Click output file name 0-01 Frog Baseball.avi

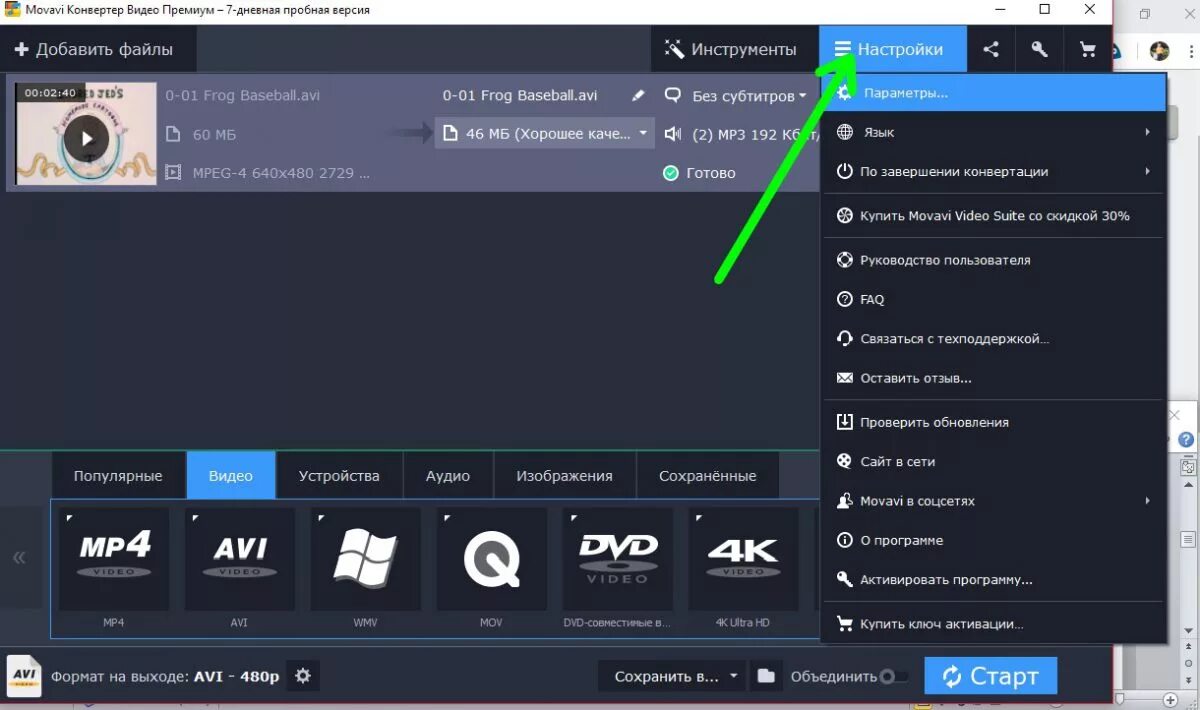[520, 96]
